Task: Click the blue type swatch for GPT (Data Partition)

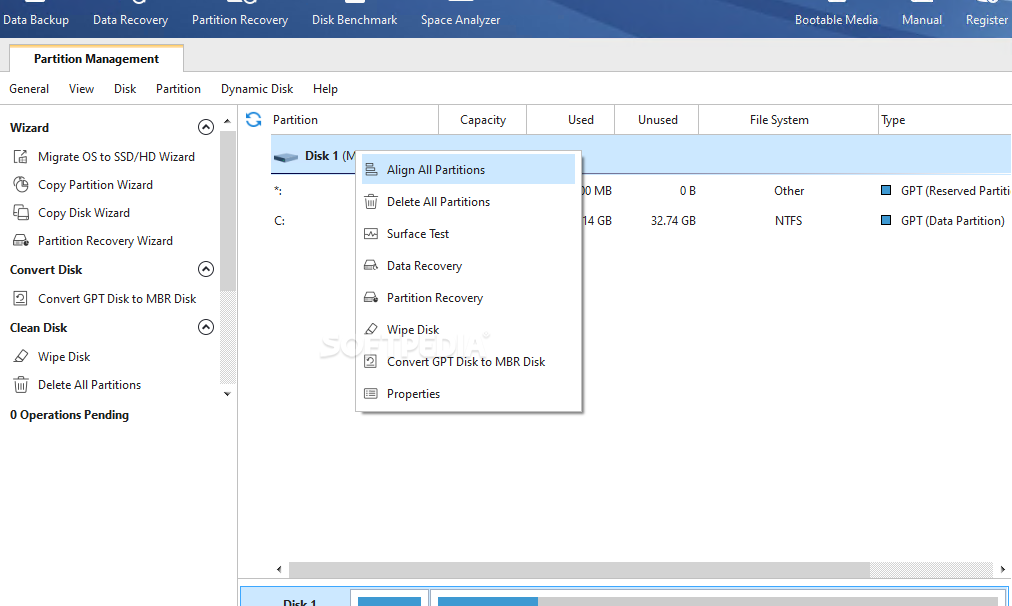Action: pyautogui.click(x=886, y=220)
